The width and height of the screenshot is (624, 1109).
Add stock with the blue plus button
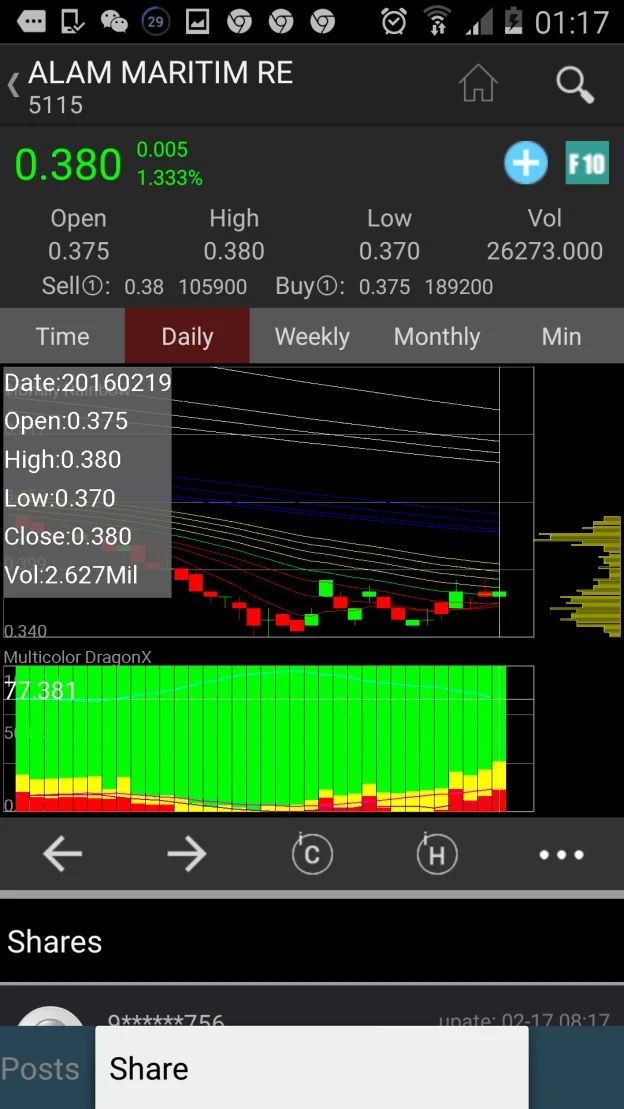pyautogui.click(x=526, y=163)
